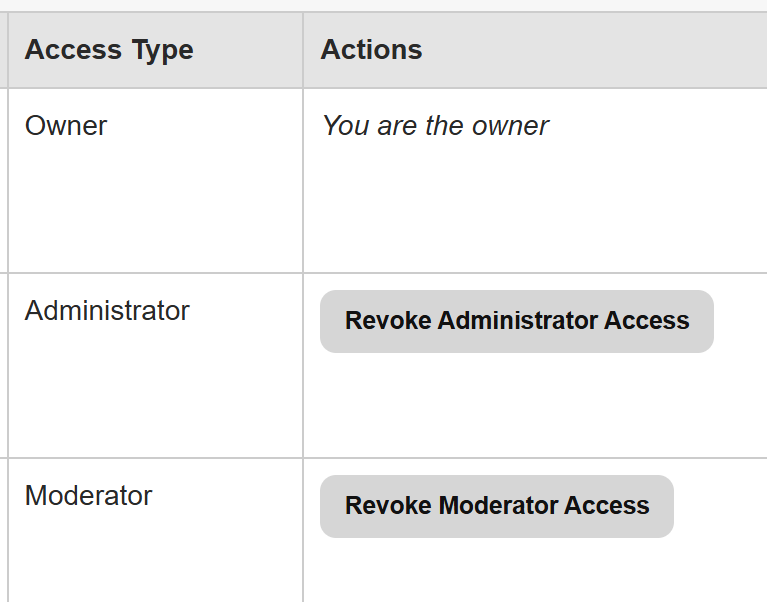The height and width of the screenshot is (602, 767).
Task: Select the Actions column header
Action: point(371,50)
